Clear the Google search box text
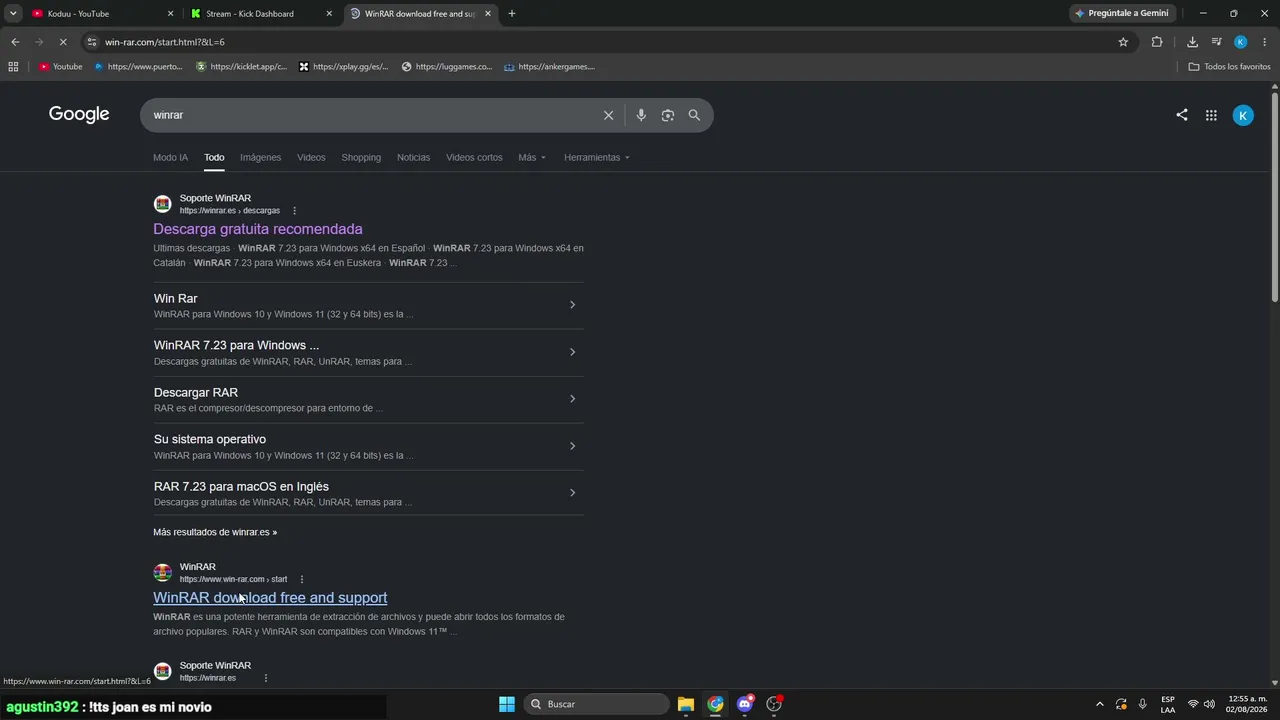The image size is (1280, 720). click(x=608, y=115)
